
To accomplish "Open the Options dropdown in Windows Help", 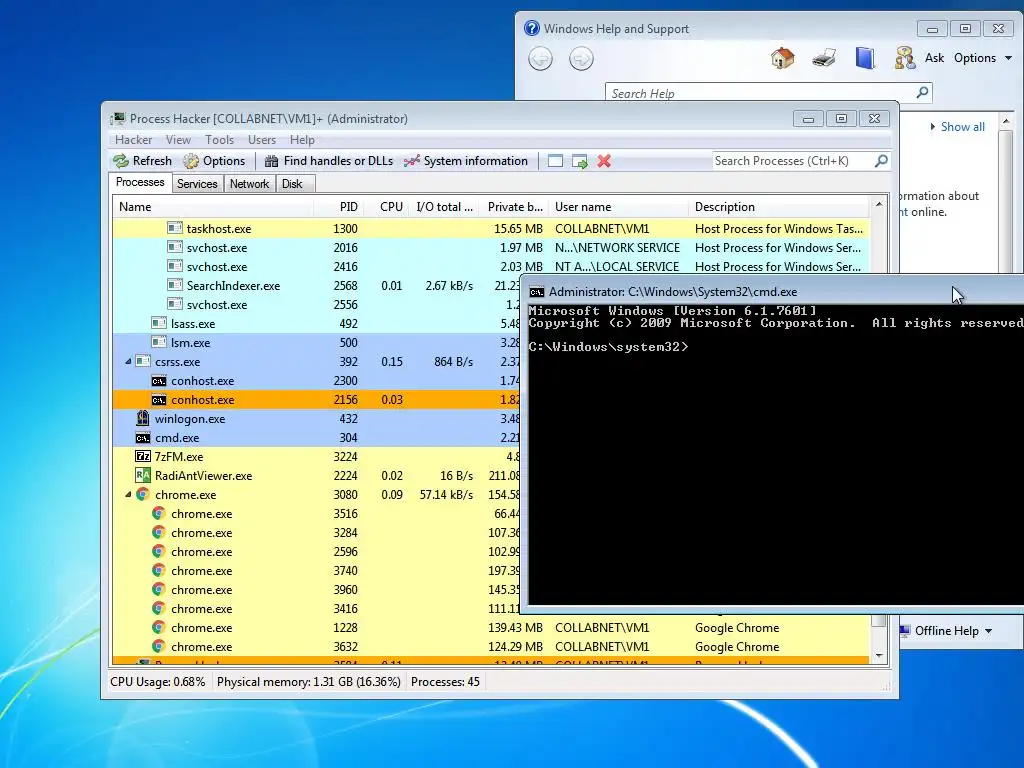I will [983, 58].
